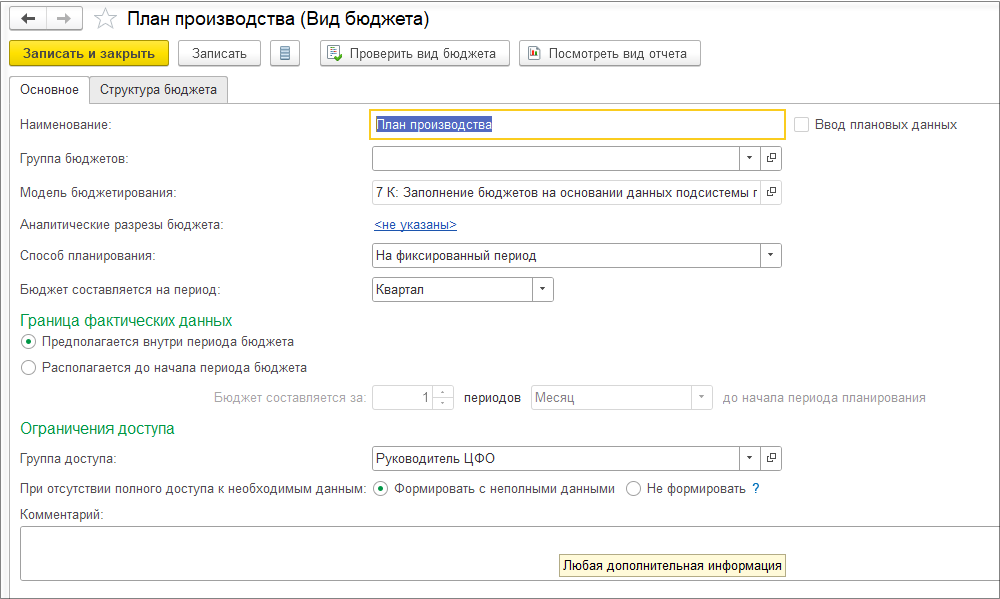This screenshot has height=599, width=1000.
Task: Select the Не формировать radio option
Action: coord(633,489)
